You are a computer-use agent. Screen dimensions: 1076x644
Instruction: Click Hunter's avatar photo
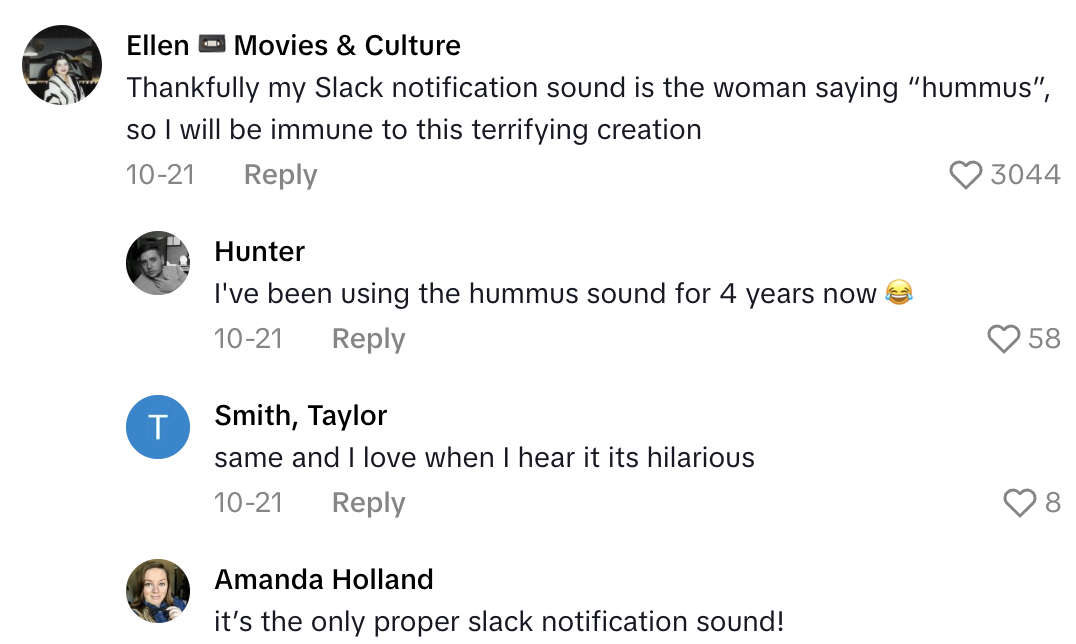coord(158,264)
